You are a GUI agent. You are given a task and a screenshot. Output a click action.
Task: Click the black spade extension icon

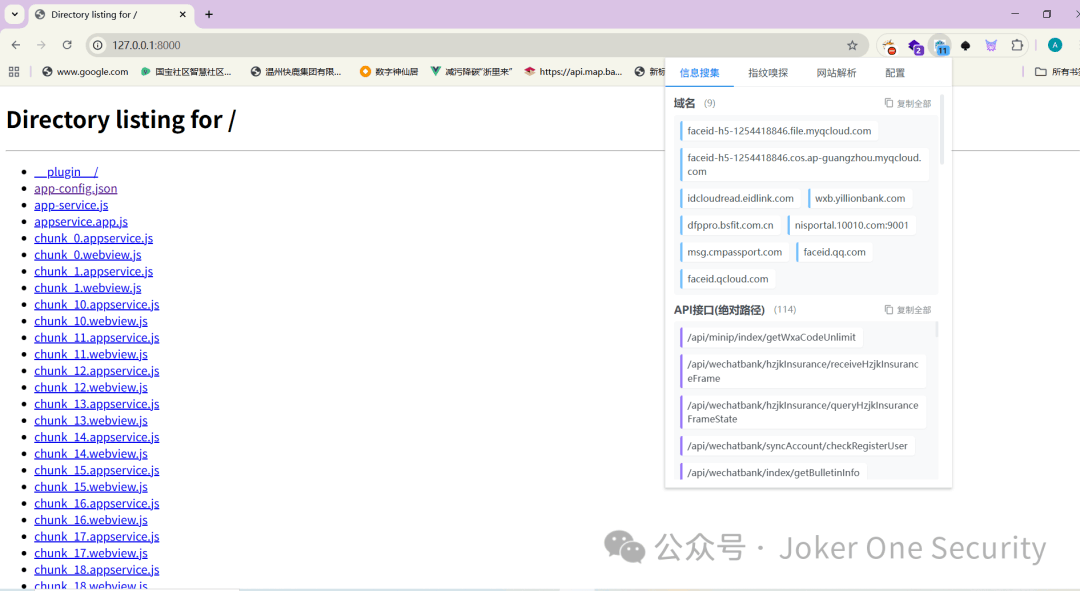(x=965, y=46)
